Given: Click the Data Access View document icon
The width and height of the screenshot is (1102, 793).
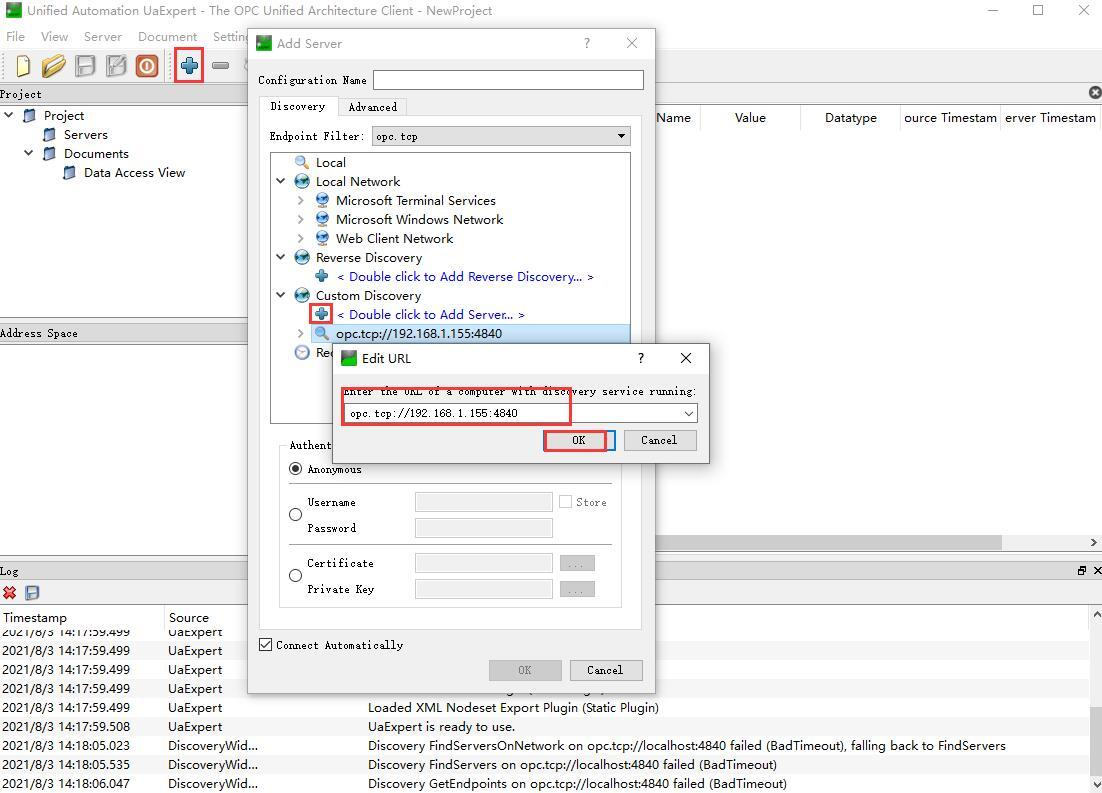Looking at the screenshot, I should [70, 173].
